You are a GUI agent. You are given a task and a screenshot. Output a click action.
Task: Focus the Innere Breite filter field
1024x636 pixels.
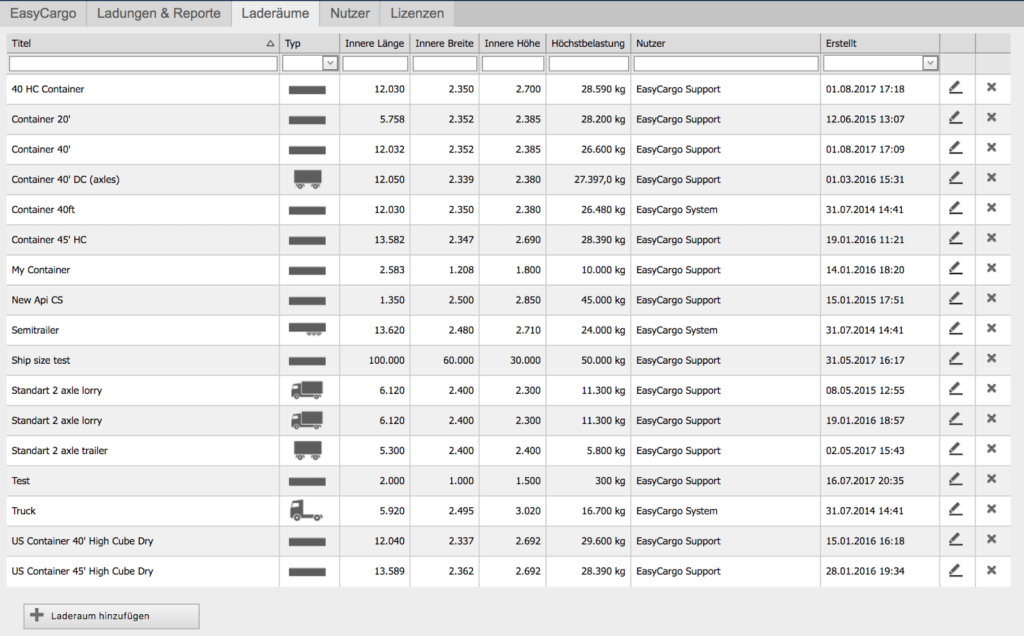point(445,63)
